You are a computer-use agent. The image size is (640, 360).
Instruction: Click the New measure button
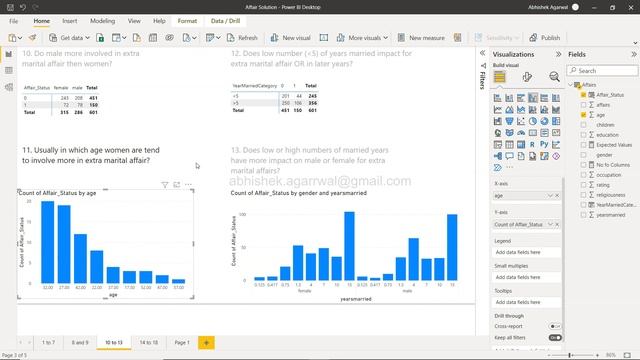click(421, 38)
